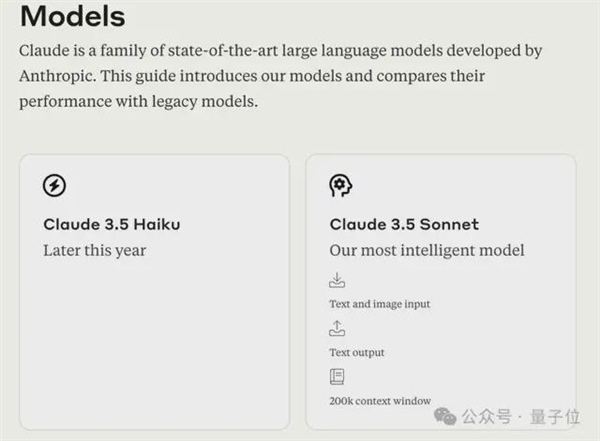Viewport: 600px width, 441px height.
Task: Click the "Later this year" text
Action: 94,250
